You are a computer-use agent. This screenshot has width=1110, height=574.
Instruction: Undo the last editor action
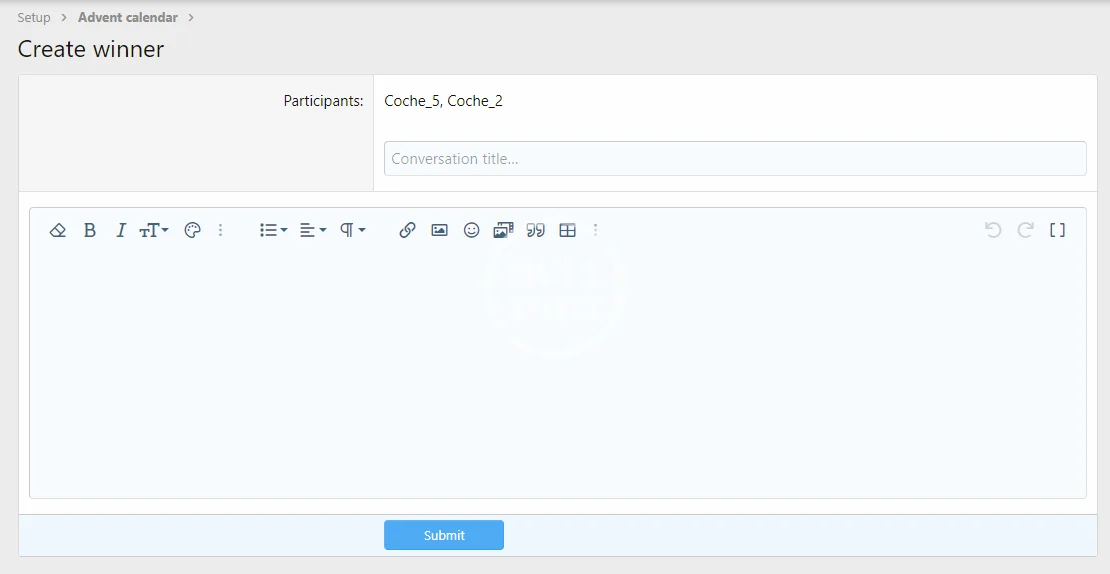[x=993, y=230]
